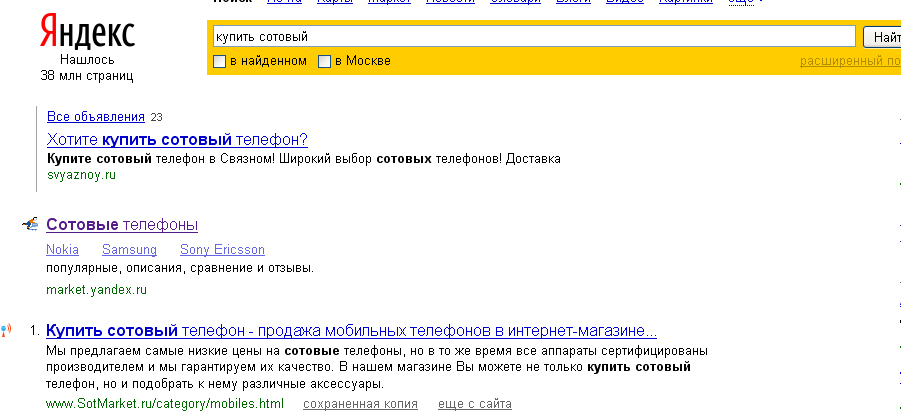
Task: Follow the Nokia link
Action: (62, 249)
